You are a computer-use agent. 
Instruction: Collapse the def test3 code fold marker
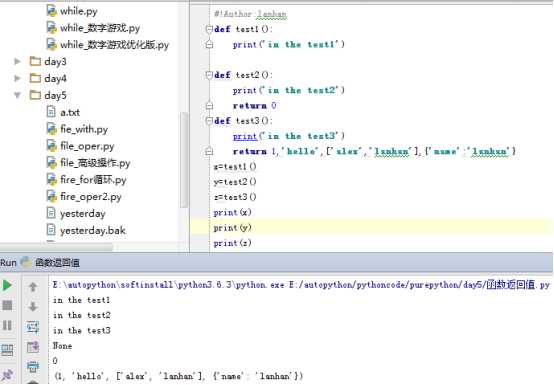point(209,121)
